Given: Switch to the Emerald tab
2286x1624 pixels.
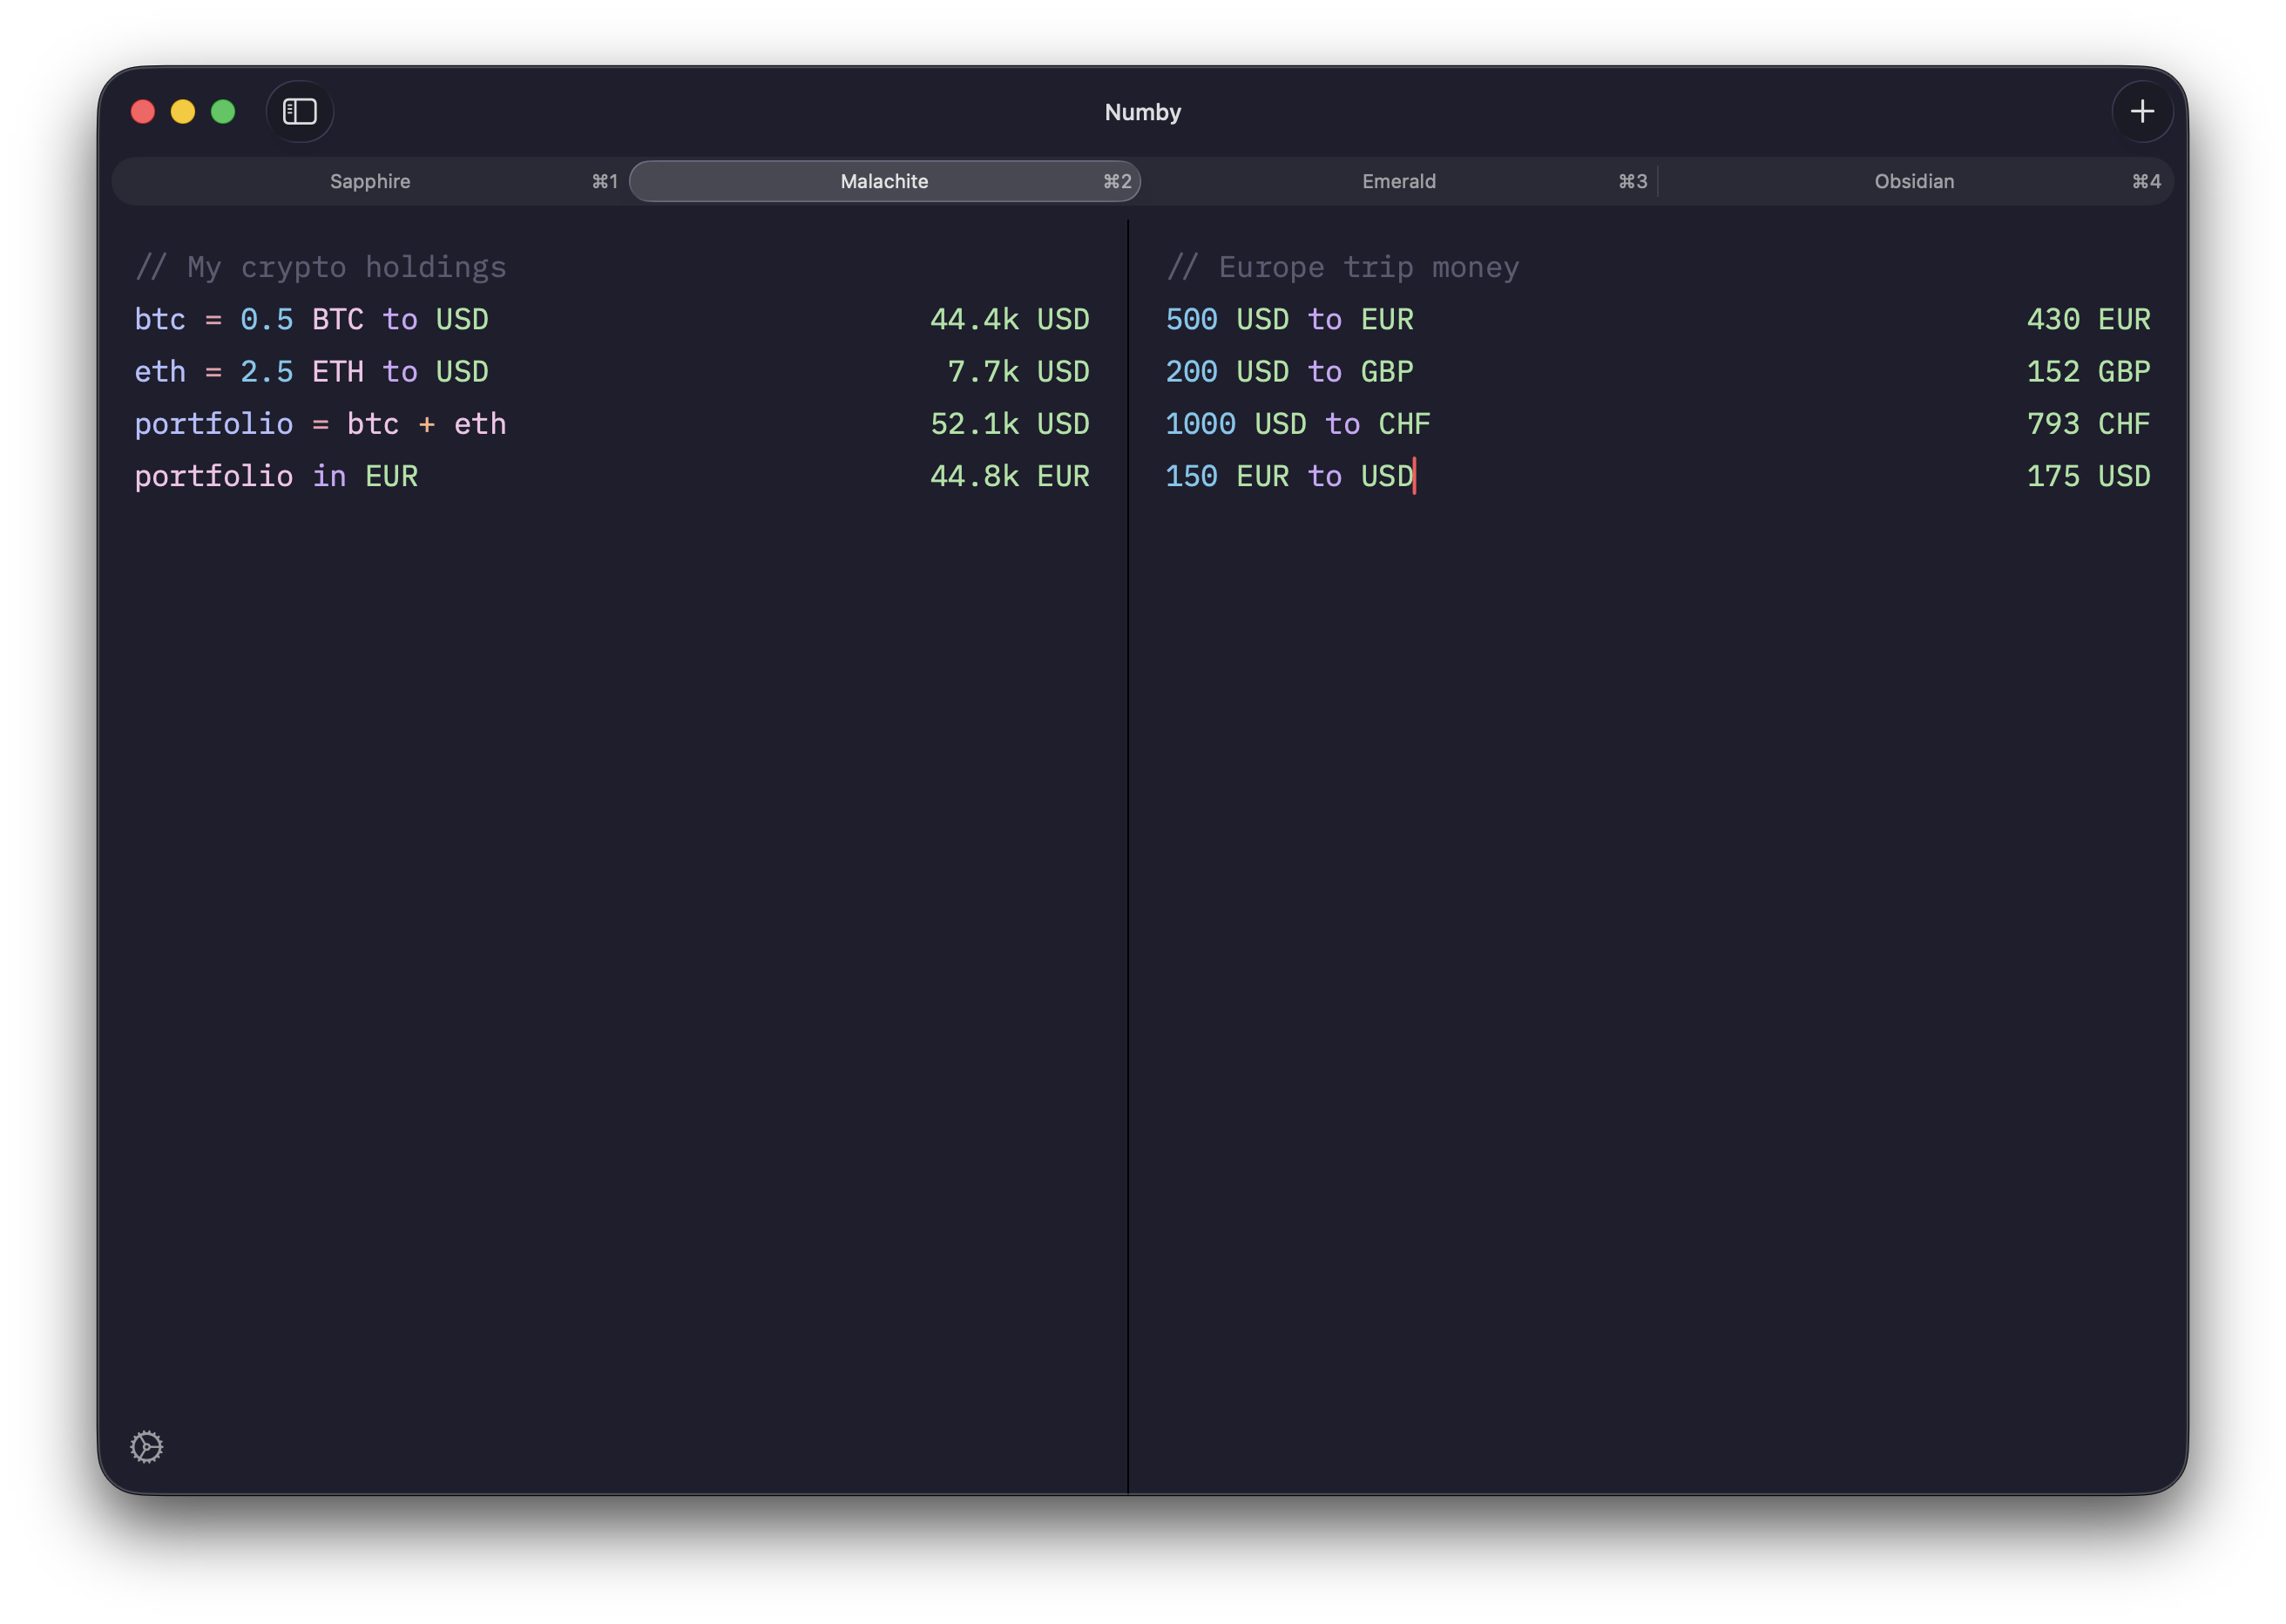Looking at the screenshot, I should pyautogui.click(x=1398, y=181).
